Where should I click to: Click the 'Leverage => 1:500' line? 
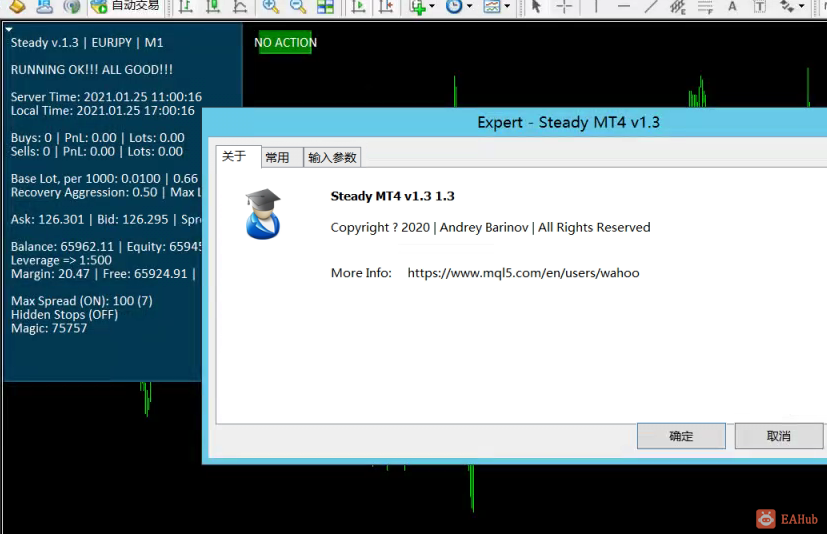61,260
